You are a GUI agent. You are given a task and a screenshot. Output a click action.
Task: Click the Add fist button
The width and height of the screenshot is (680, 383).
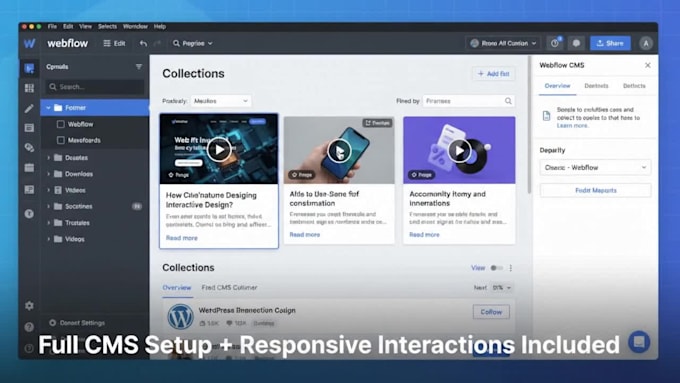click(494, 74)
